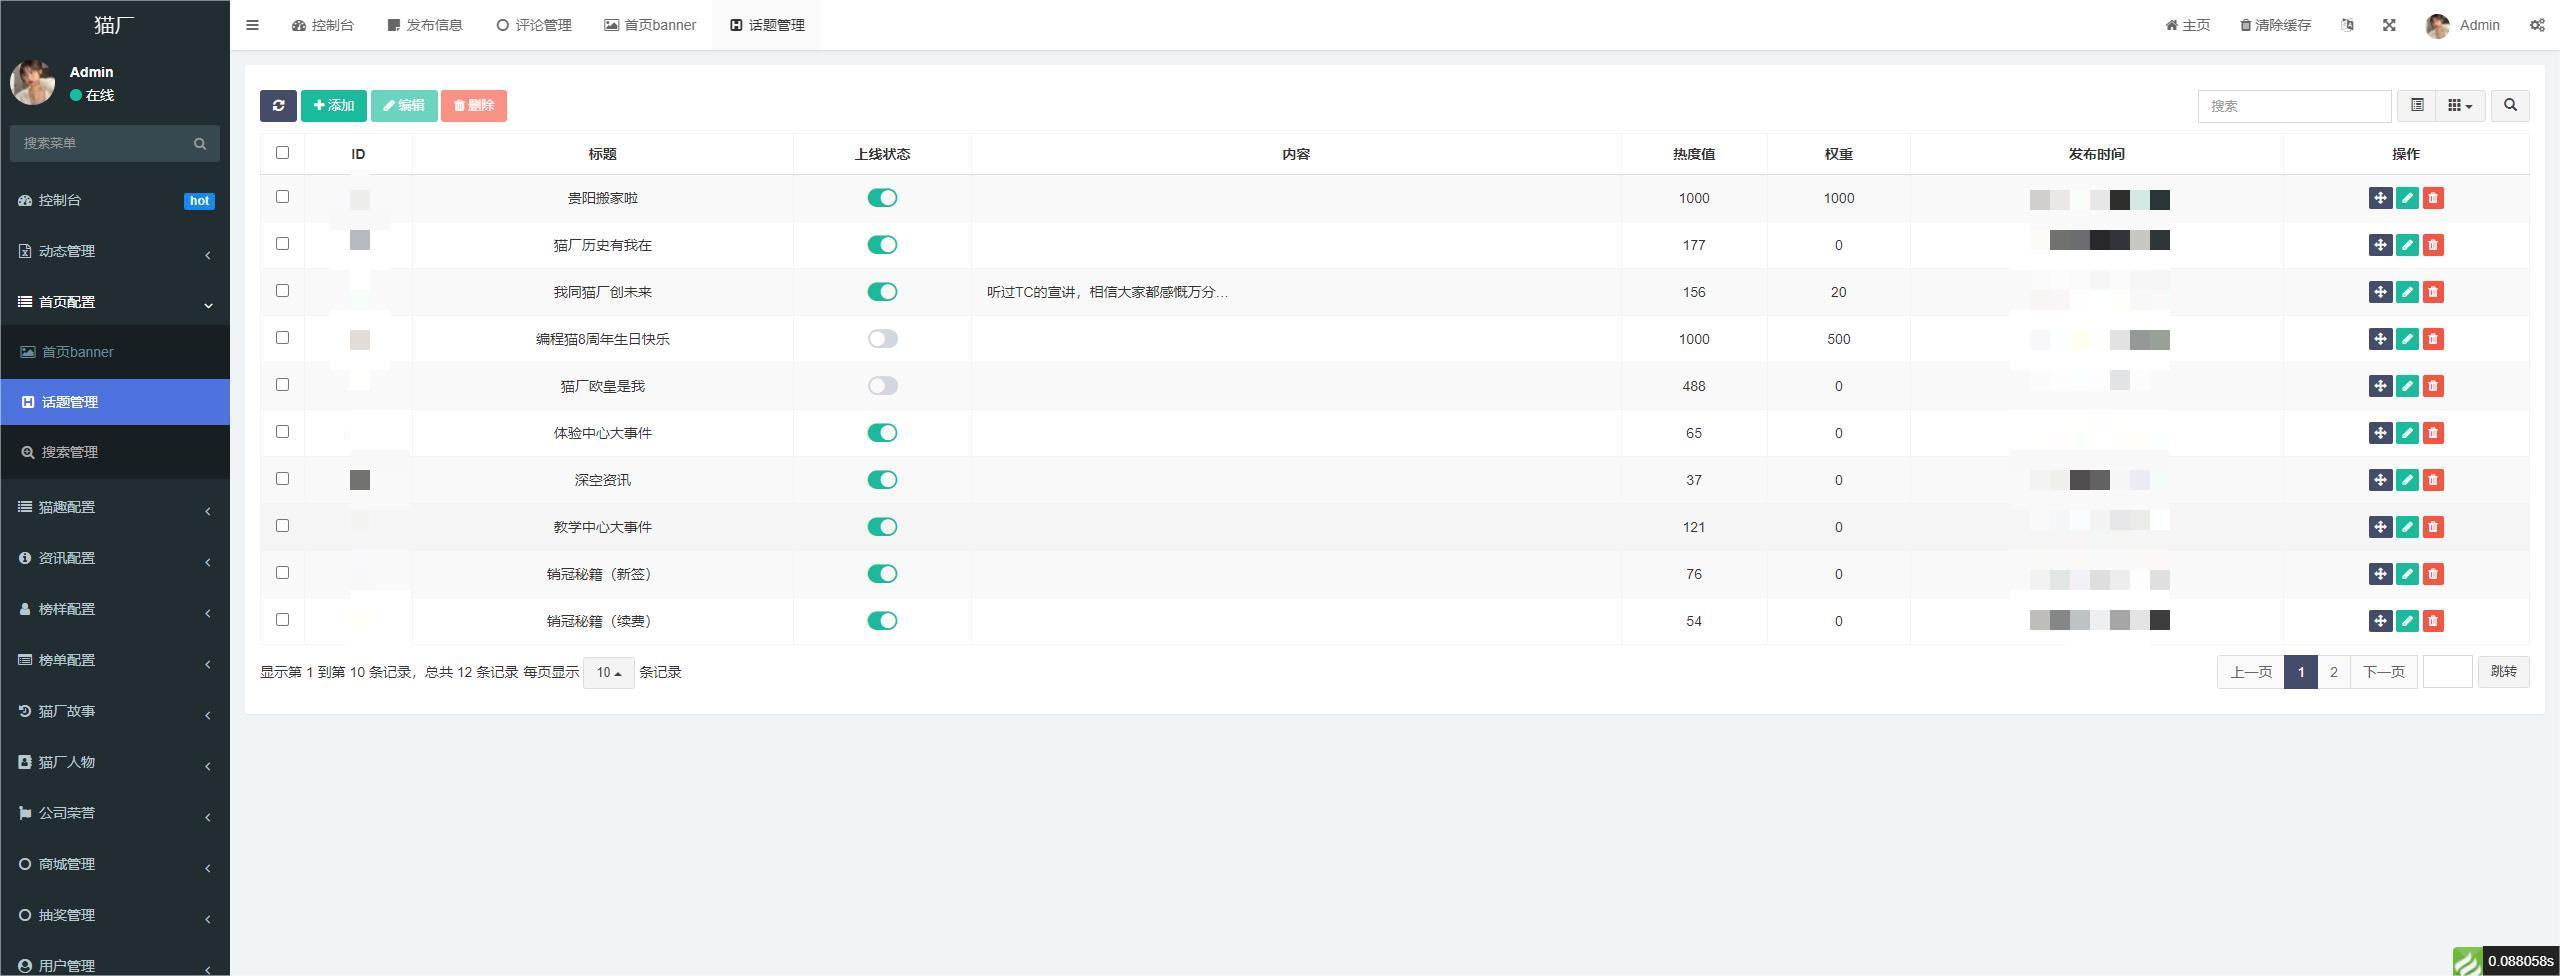Open the column visibility dropdown

click(x=2459, y=106)
